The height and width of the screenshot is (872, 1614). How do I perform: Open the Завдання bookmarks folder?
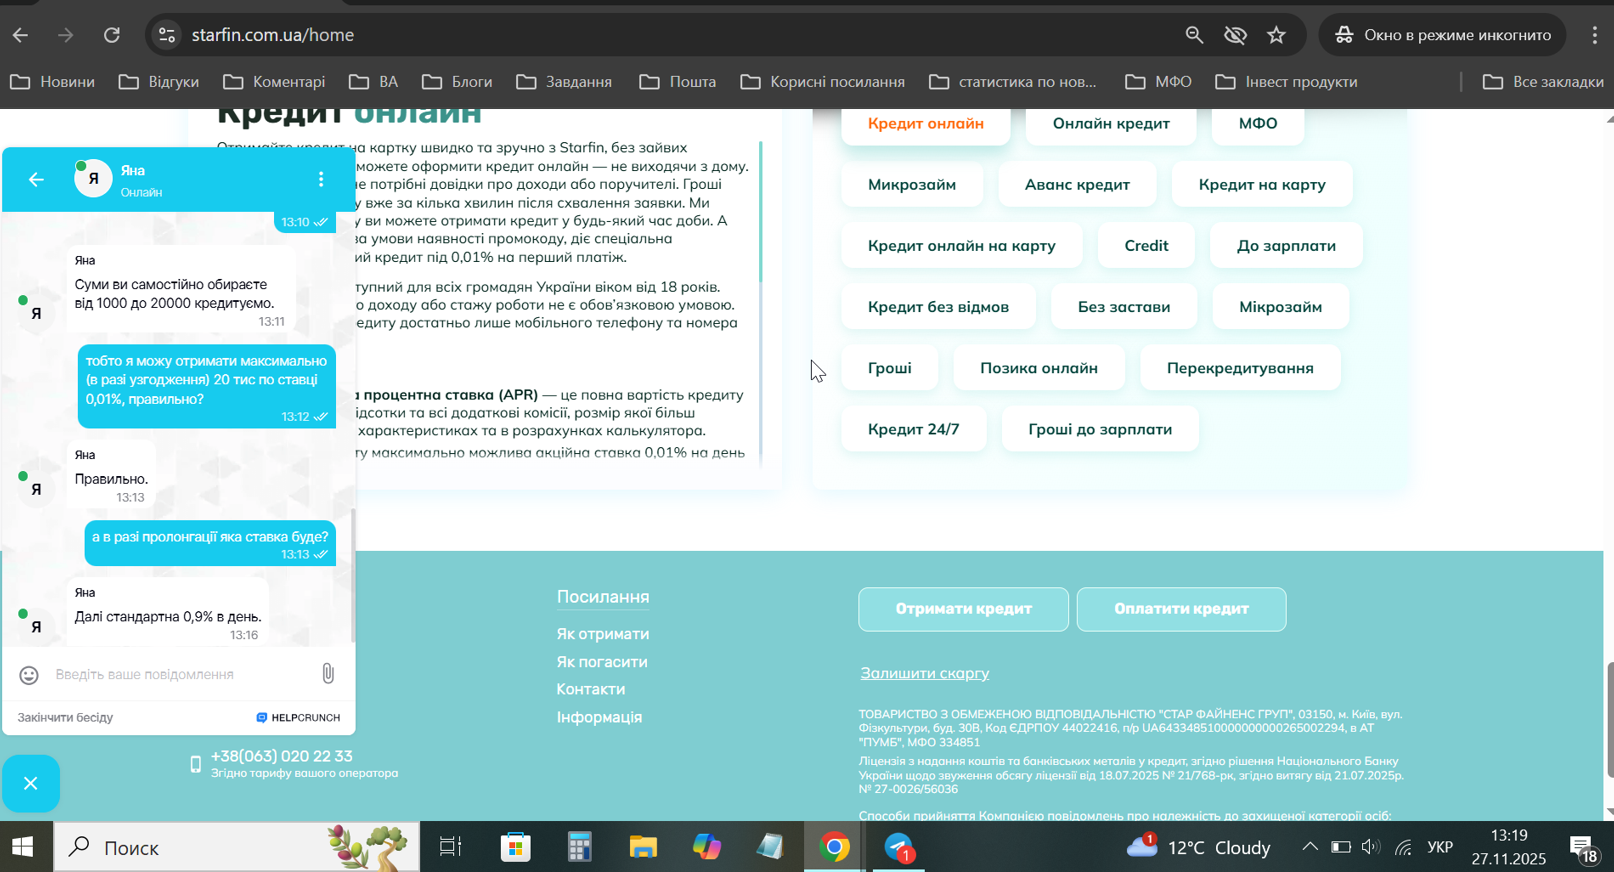564,82
